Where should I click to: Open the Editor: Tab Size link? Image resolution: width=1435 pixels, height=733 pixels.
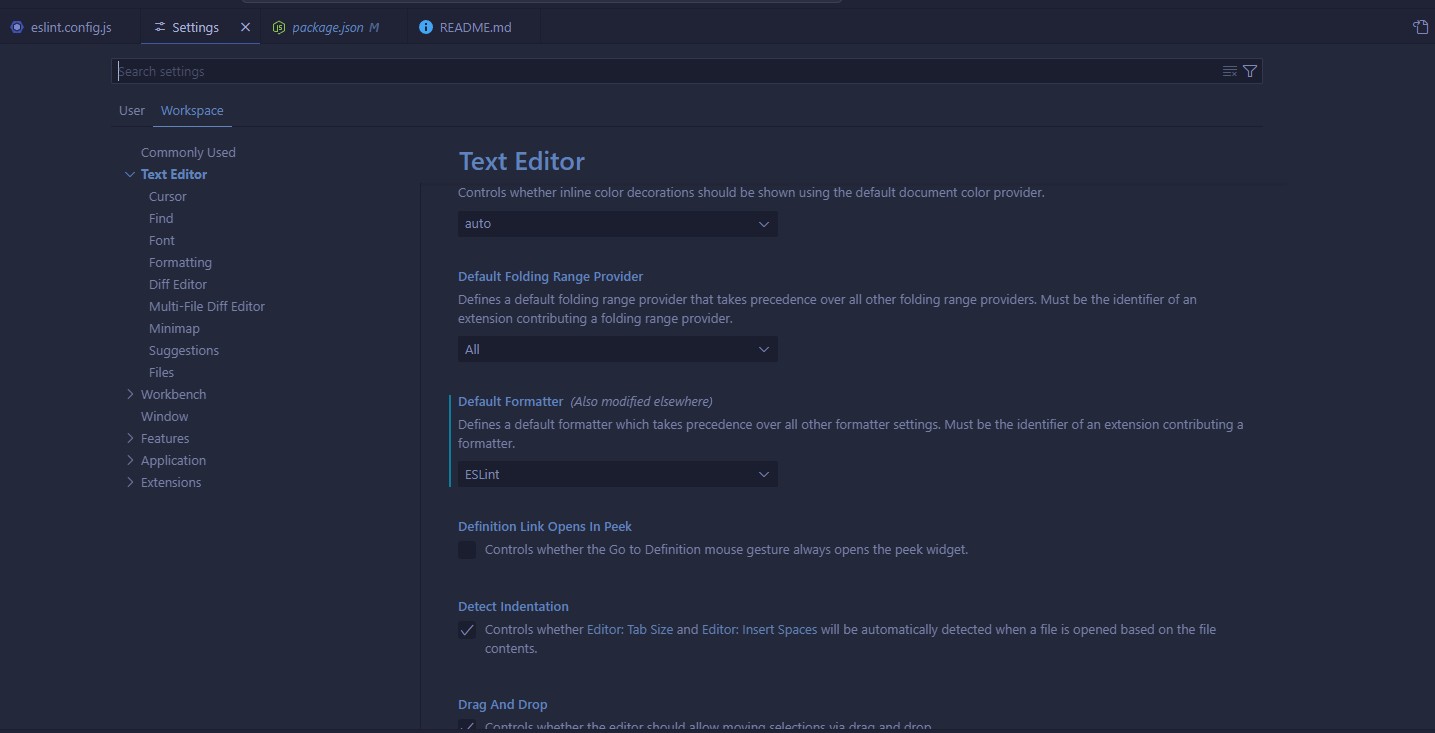pyautogui.click(x=630, y=630)
